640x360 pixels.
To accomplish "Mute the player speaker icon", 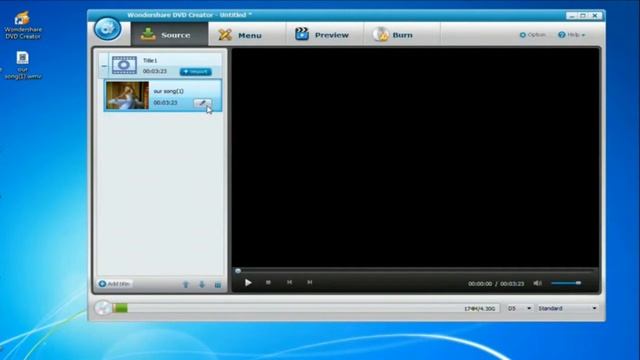I will coord(538,283).
